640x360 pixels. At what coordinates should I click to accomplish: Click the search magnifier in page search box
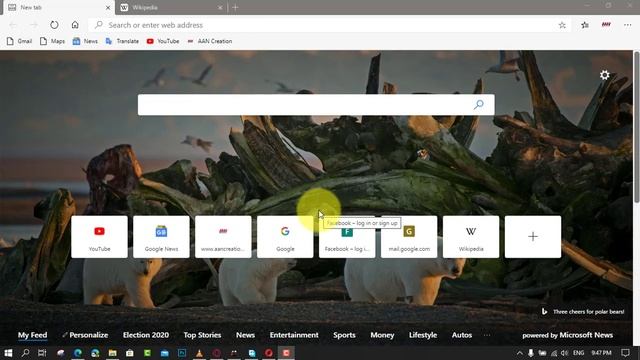tap(479, 104)
